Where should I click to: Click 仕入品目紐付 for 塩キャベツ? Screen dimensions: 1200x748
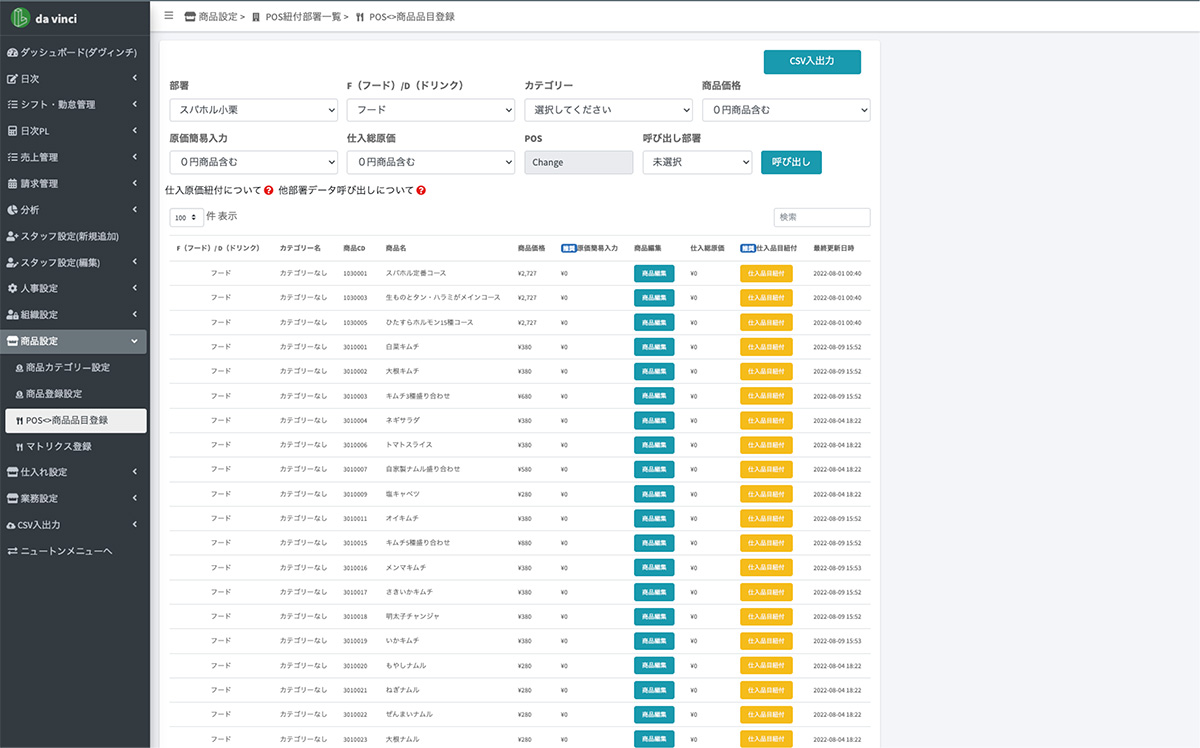click(x=766, y=494)
